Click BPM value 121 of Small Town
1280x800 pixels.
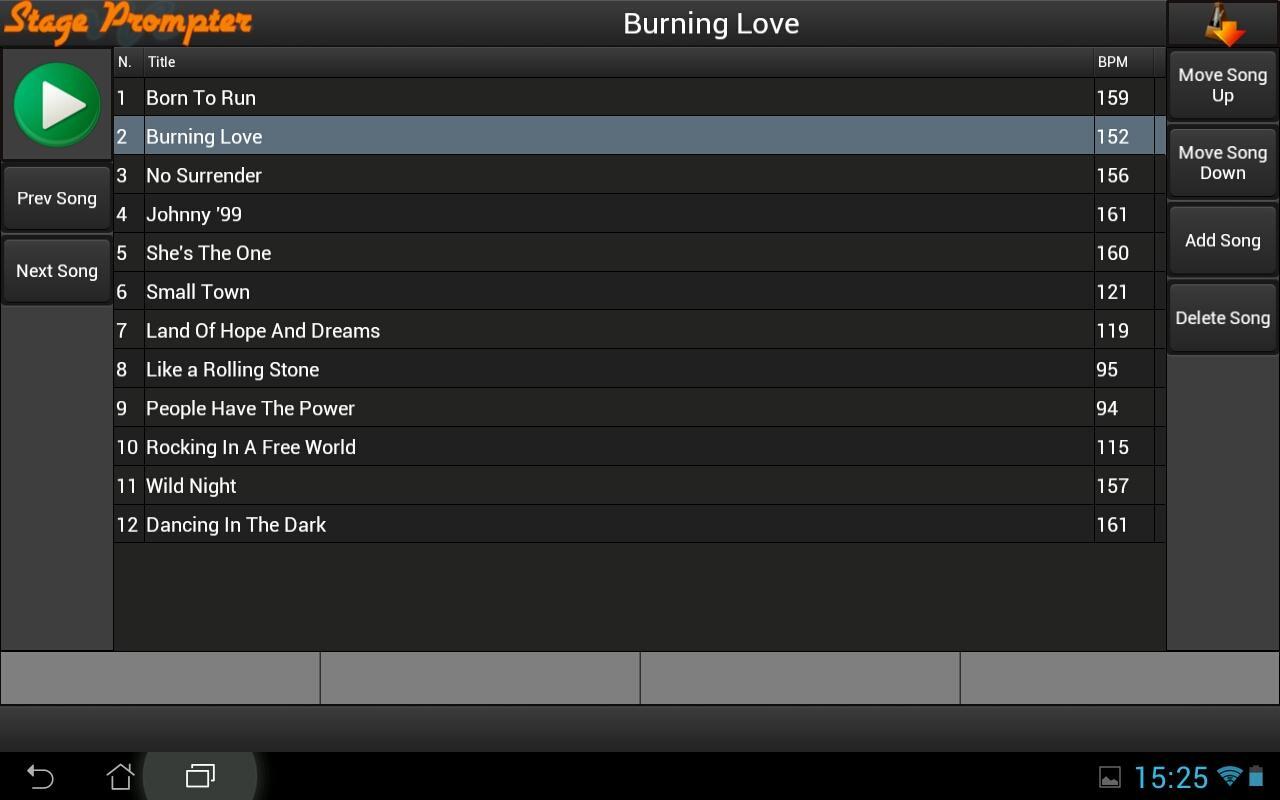[x=1112, y=292]
